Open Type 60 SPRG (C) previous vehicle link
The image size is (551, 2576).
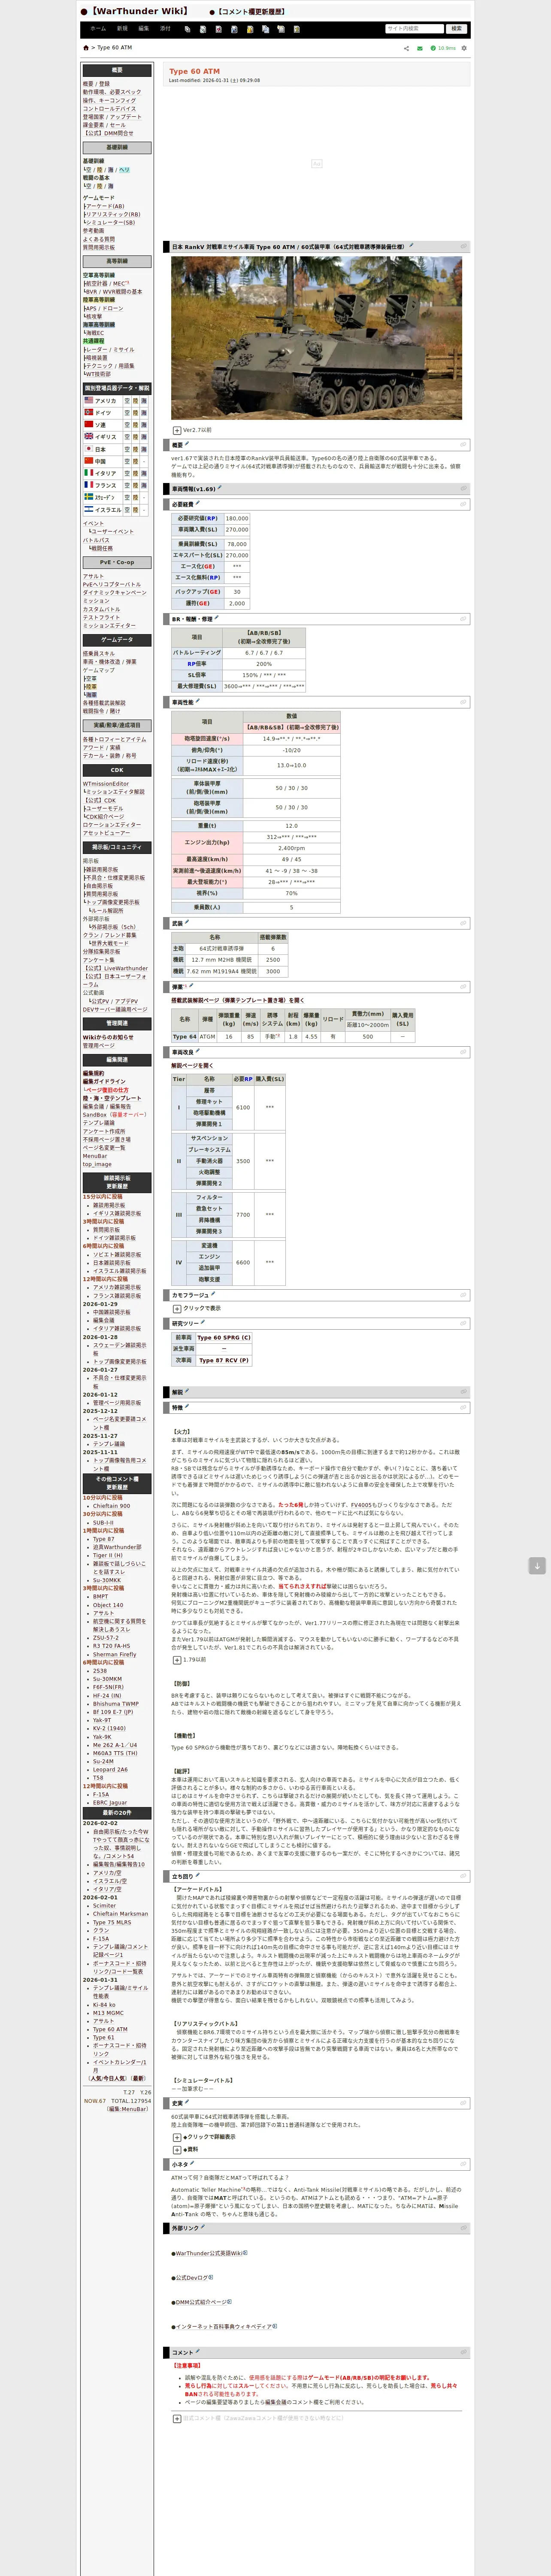click(x=224, y=1337)
